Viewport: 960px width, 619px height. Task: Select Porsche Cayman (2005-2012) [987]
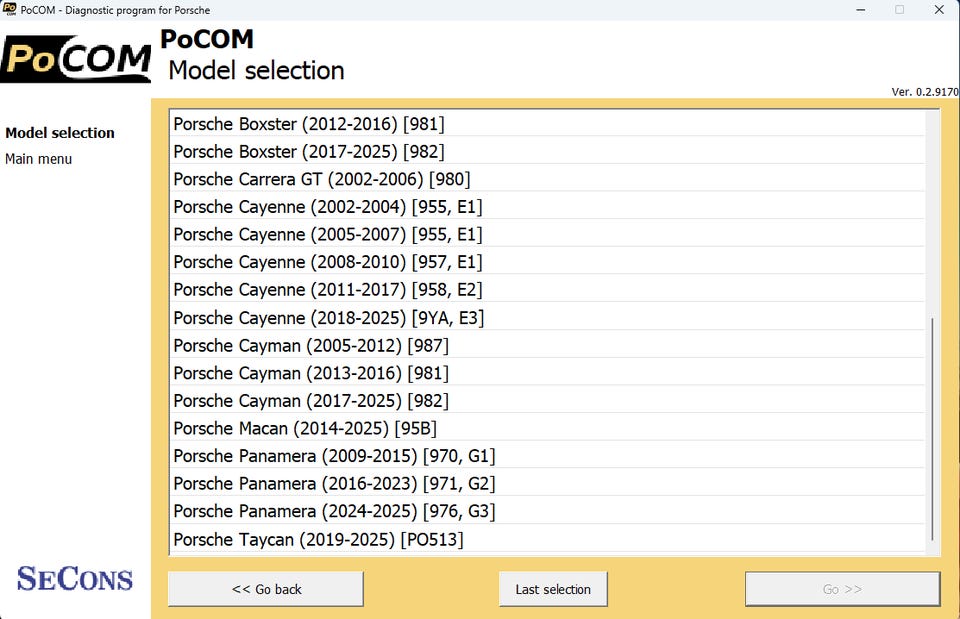pyautogui.click(x=311, y=346)
